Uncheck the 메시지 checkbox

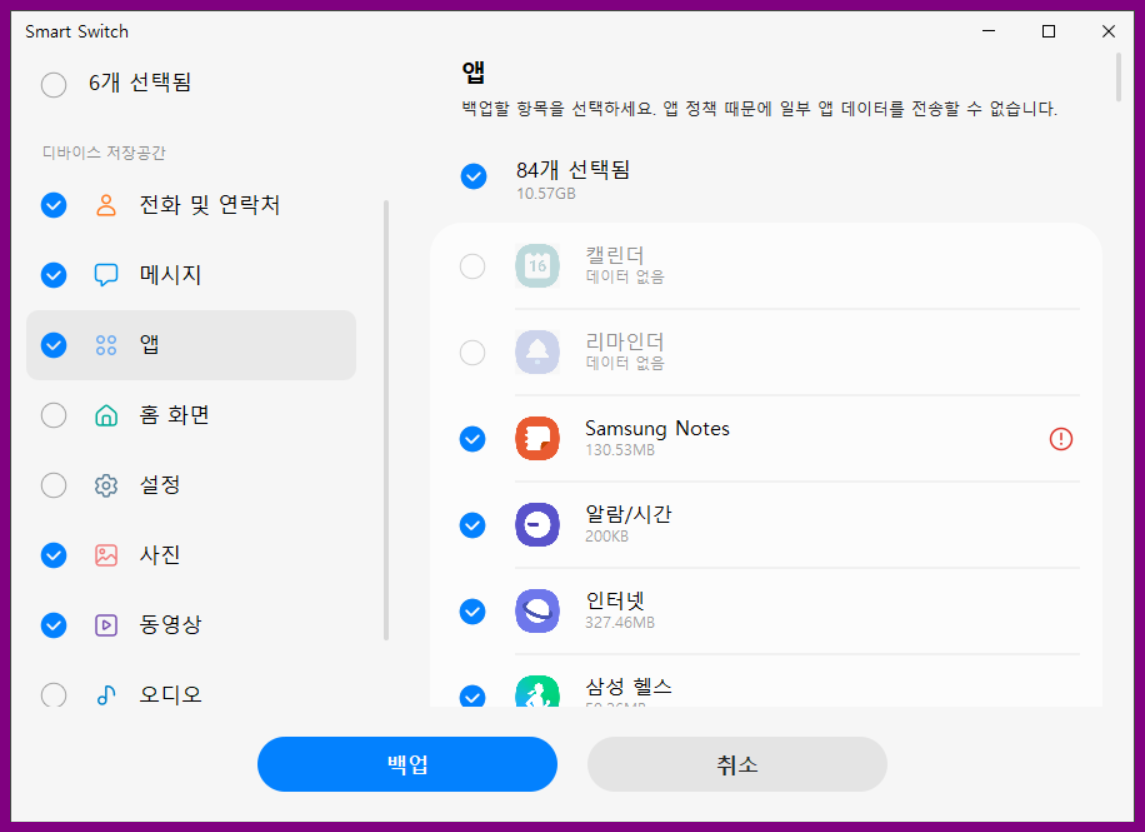[54, 275]
